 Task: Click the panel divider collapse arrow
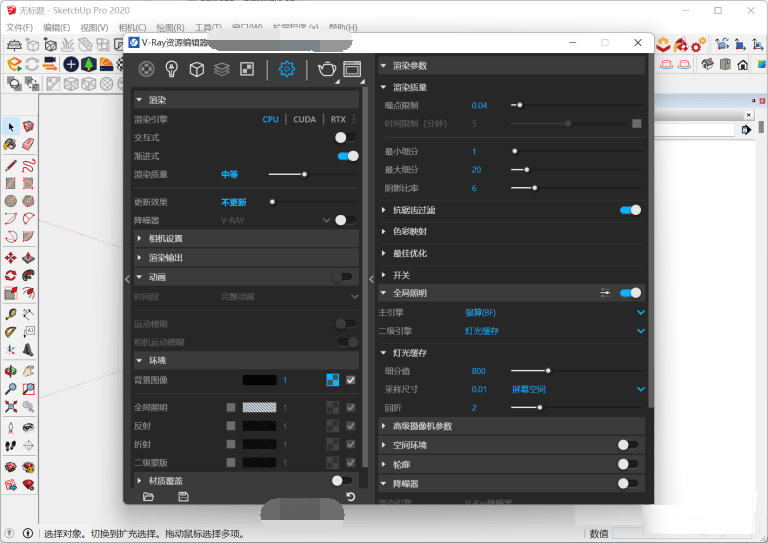click(x=372, y=279)
